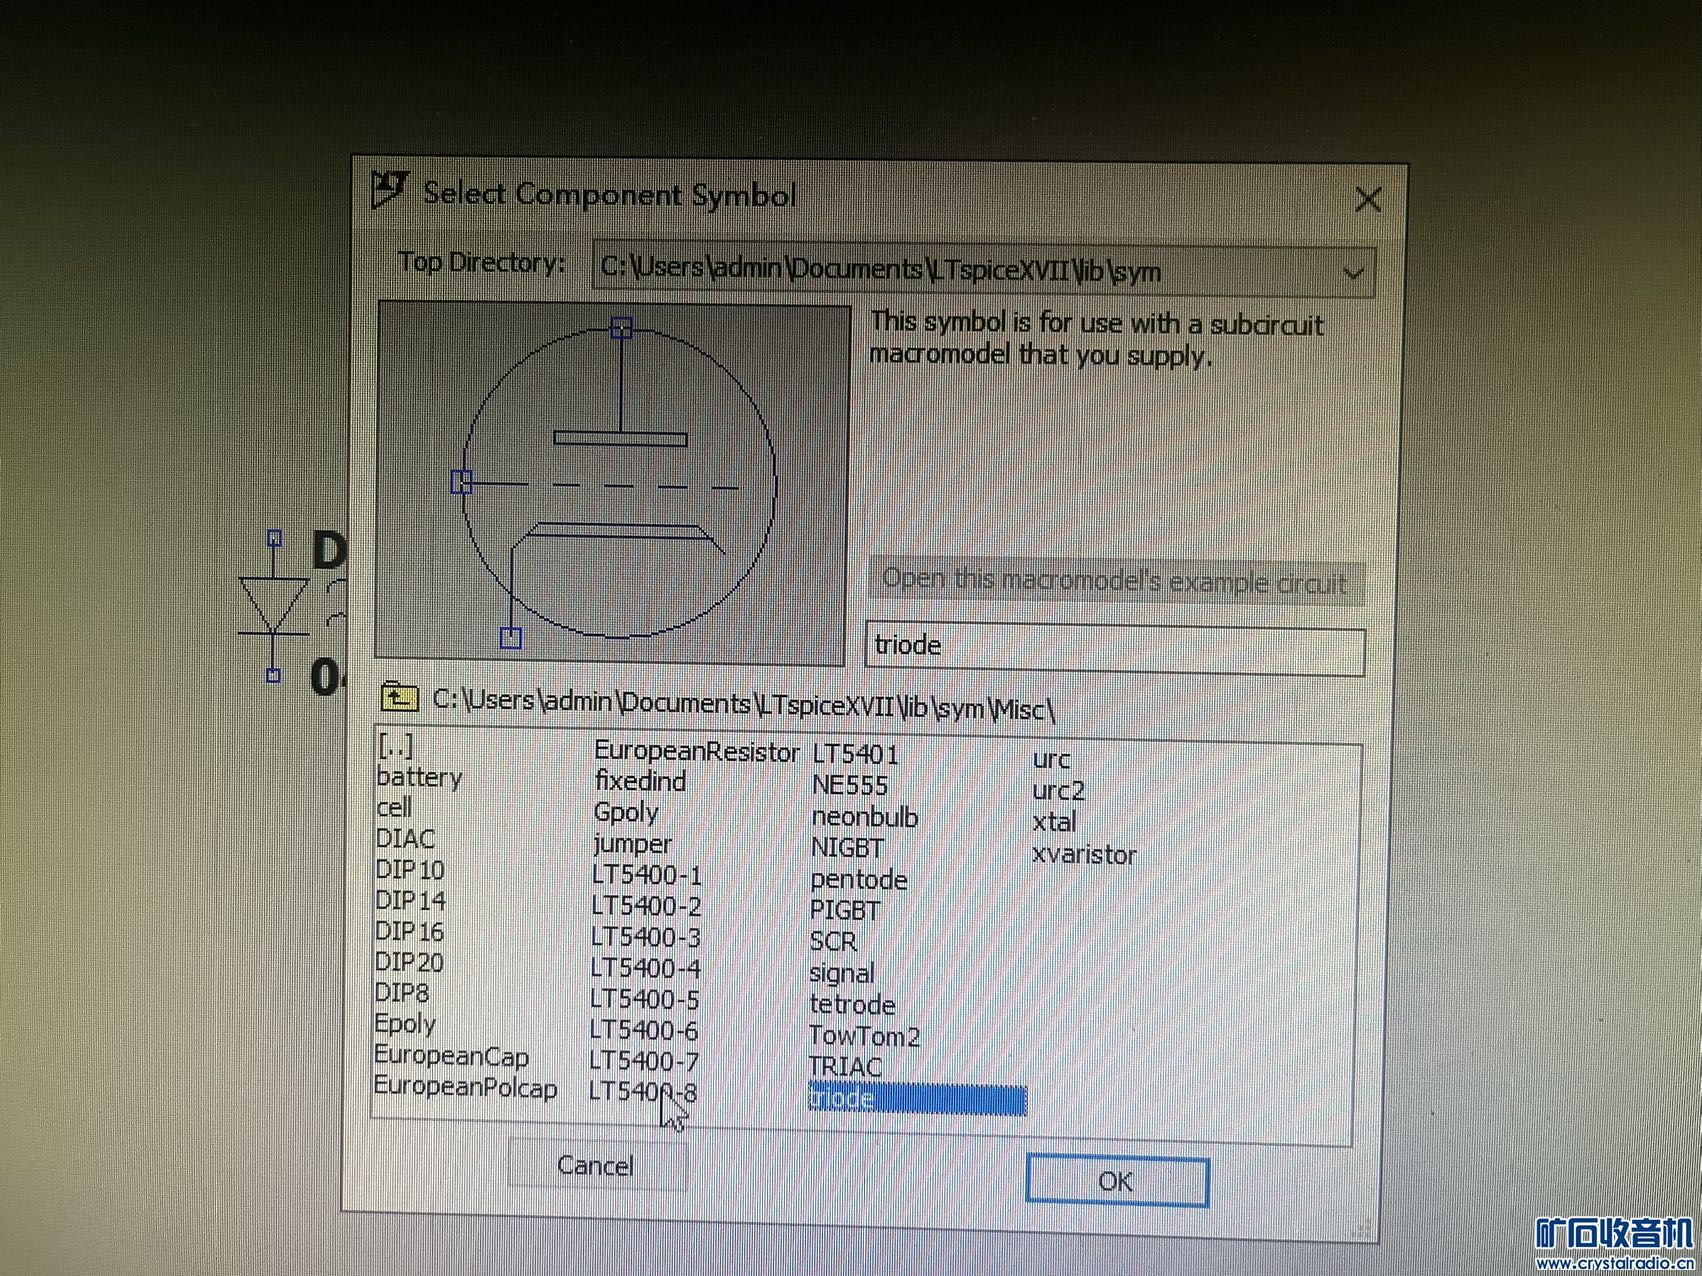The height and width of the screenshot is (1276, 1702).
Task: Select 'DIP8' in the list
Action: pyautogui.click(x=401, y=993)
